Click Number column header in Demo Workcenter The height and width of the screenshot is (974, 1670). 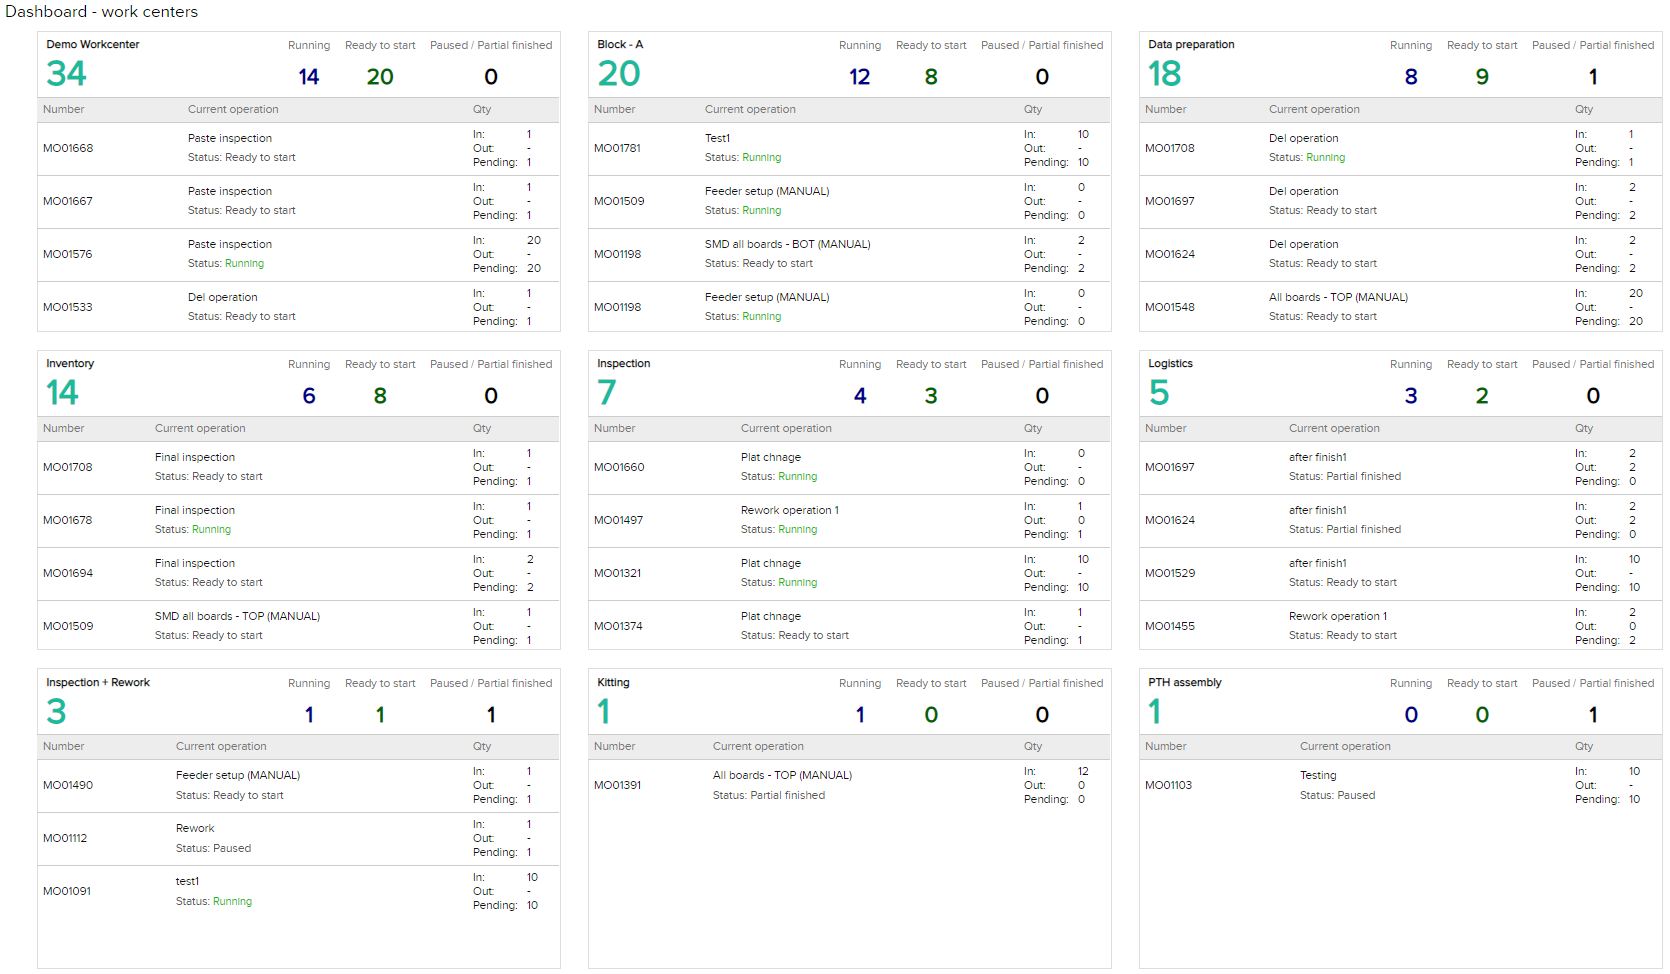tap(64, 109)
